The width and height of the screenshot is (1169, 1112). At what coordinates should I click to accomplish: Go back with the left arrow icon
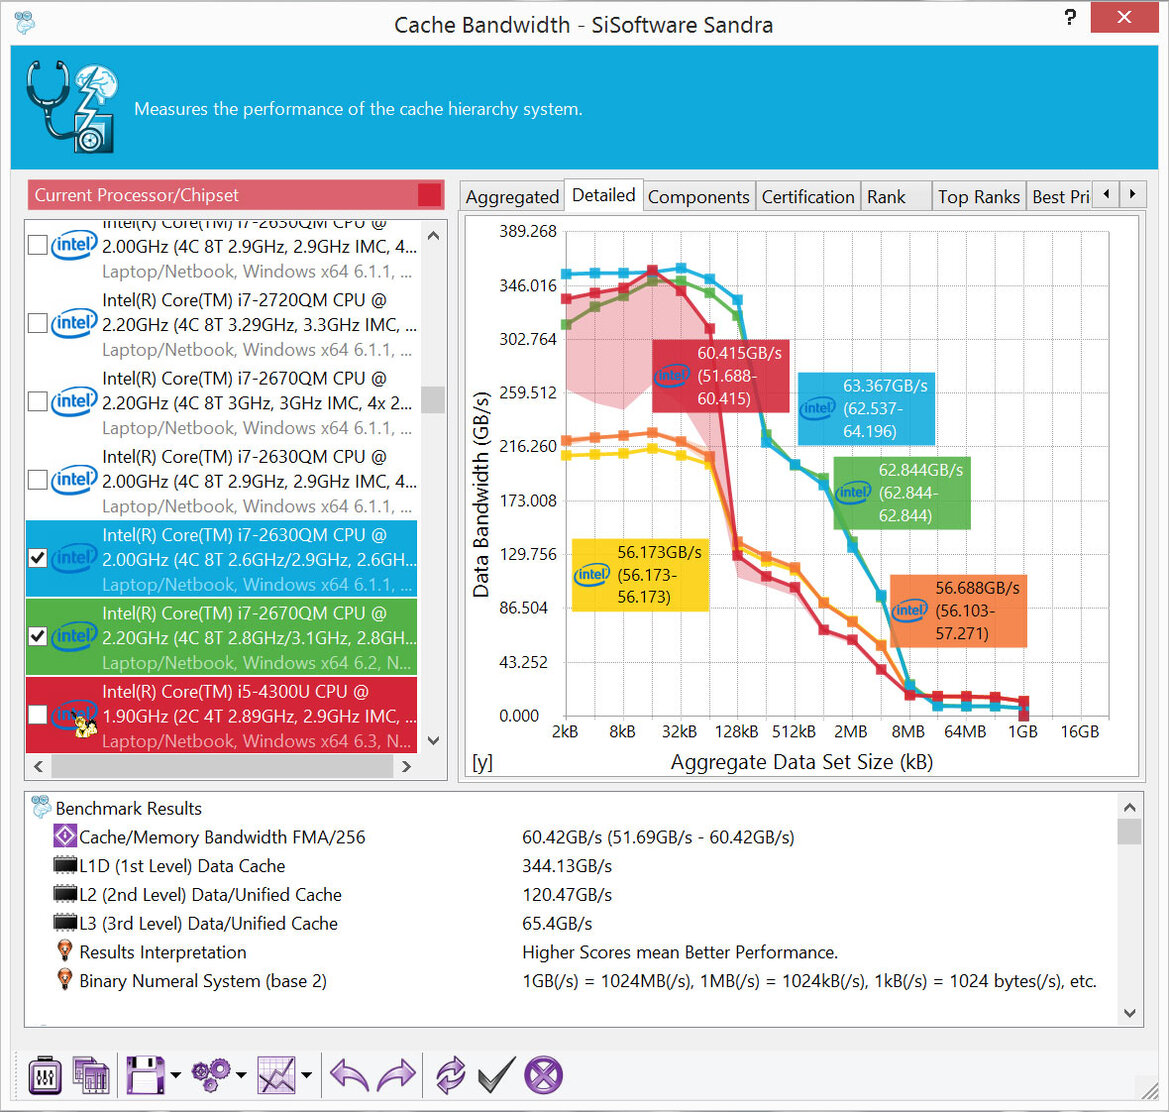pos(349,1075)
